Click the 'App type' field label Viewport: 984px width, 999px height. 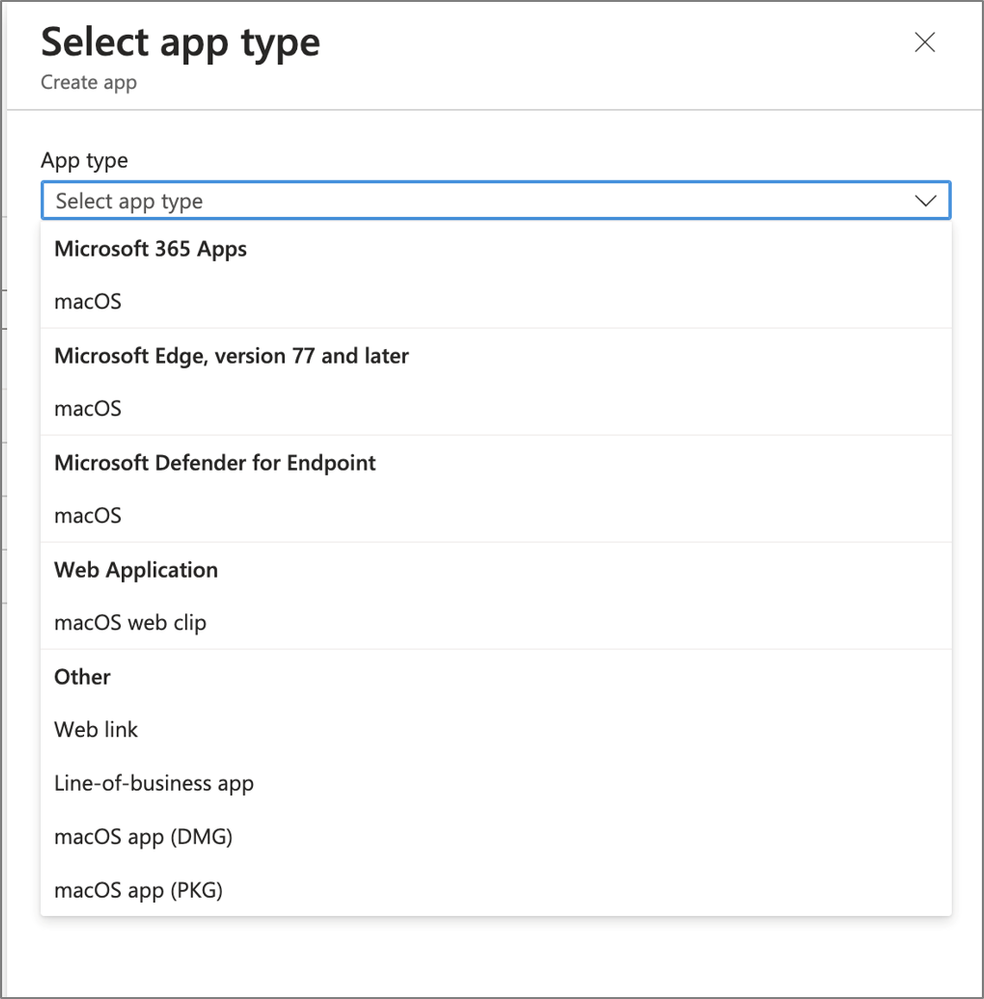click(84, 160)
